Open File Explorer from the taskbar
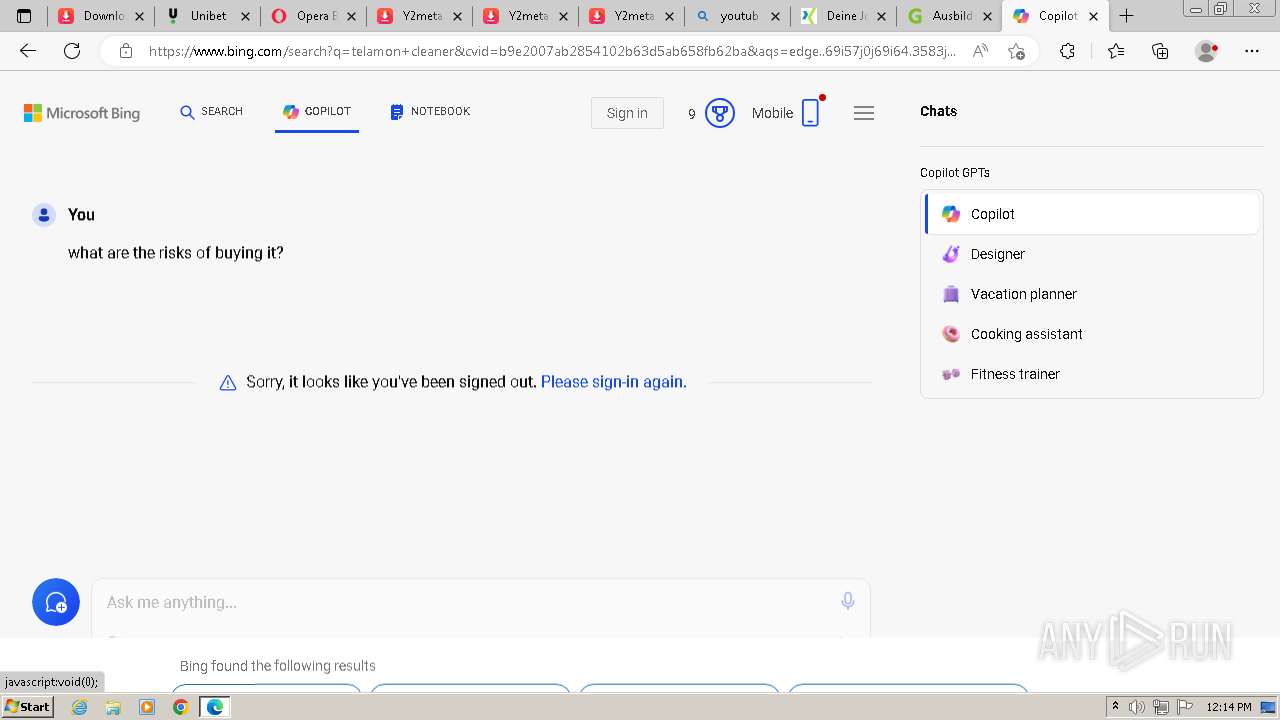This screenshot has height=720, width=1280. [113, 707]
